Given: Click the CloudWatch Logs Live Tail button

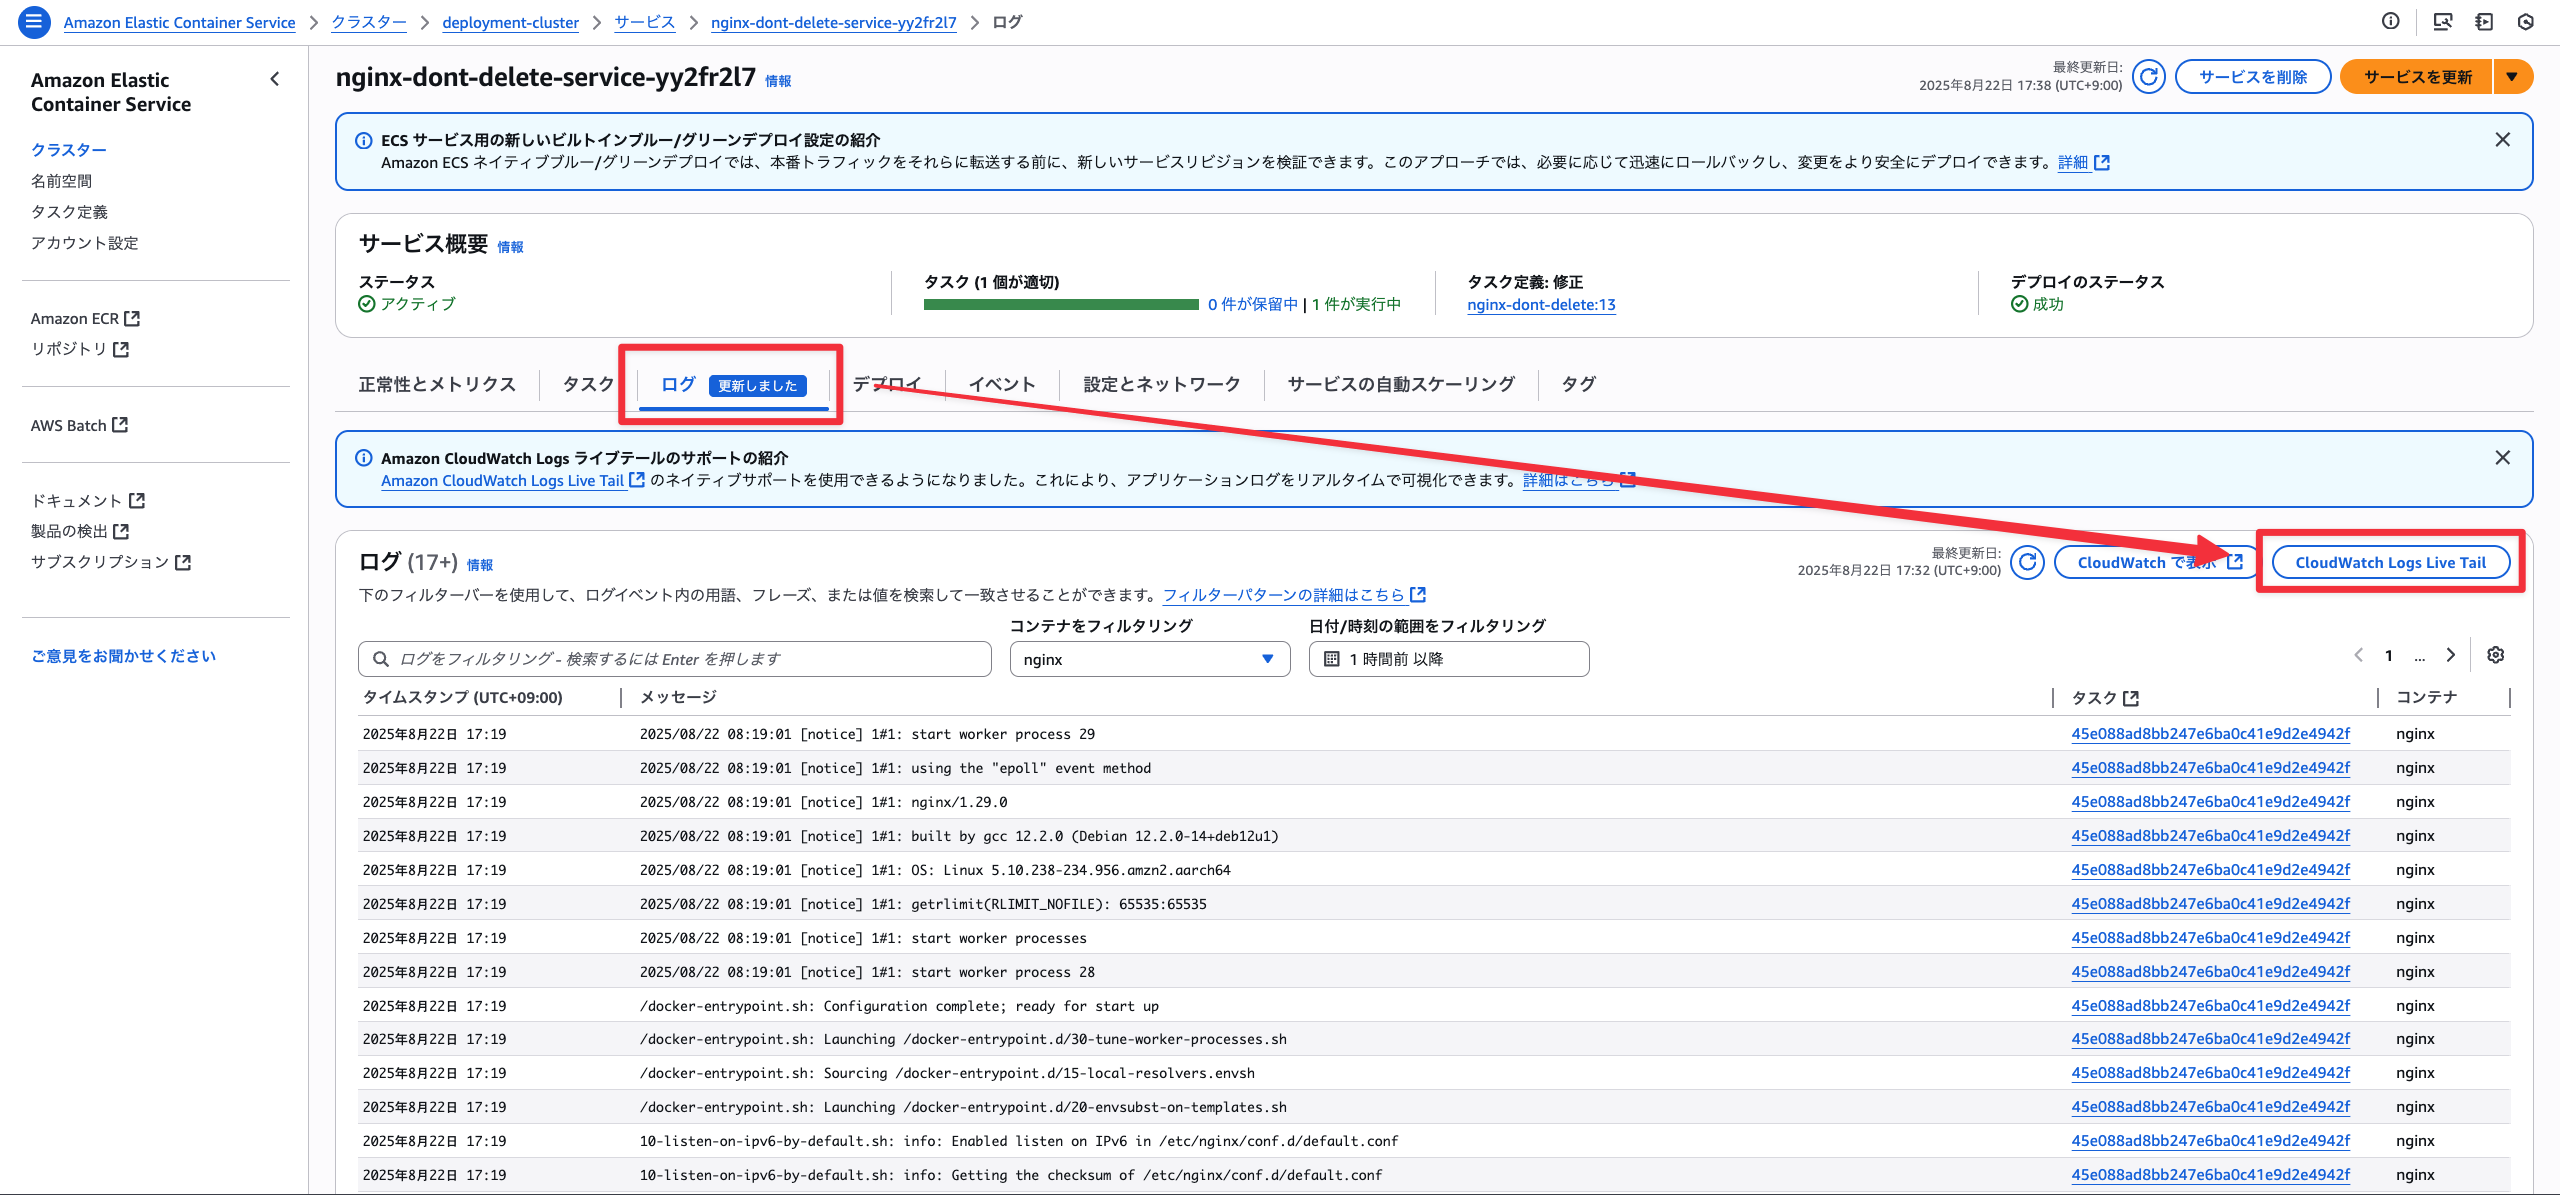Looking at the screenshot, I should 2390,562.
